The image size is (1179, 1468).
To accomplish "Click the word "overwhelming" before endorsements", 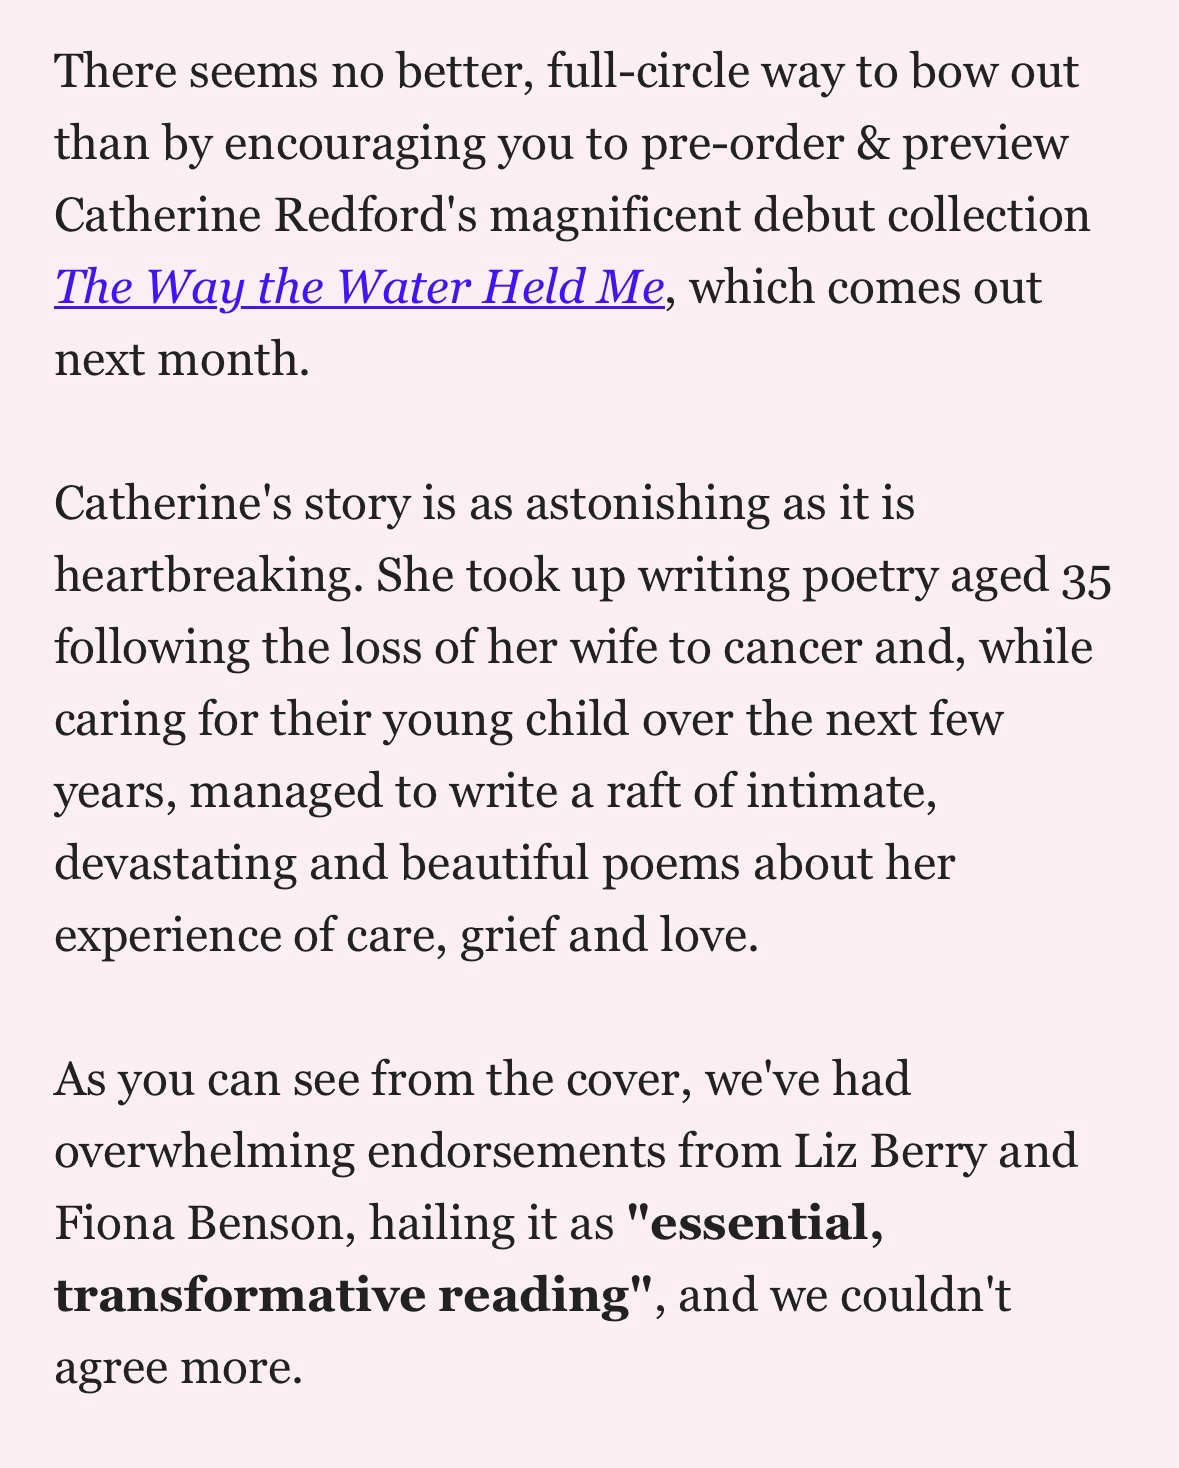I will (x=204, y=1151).
